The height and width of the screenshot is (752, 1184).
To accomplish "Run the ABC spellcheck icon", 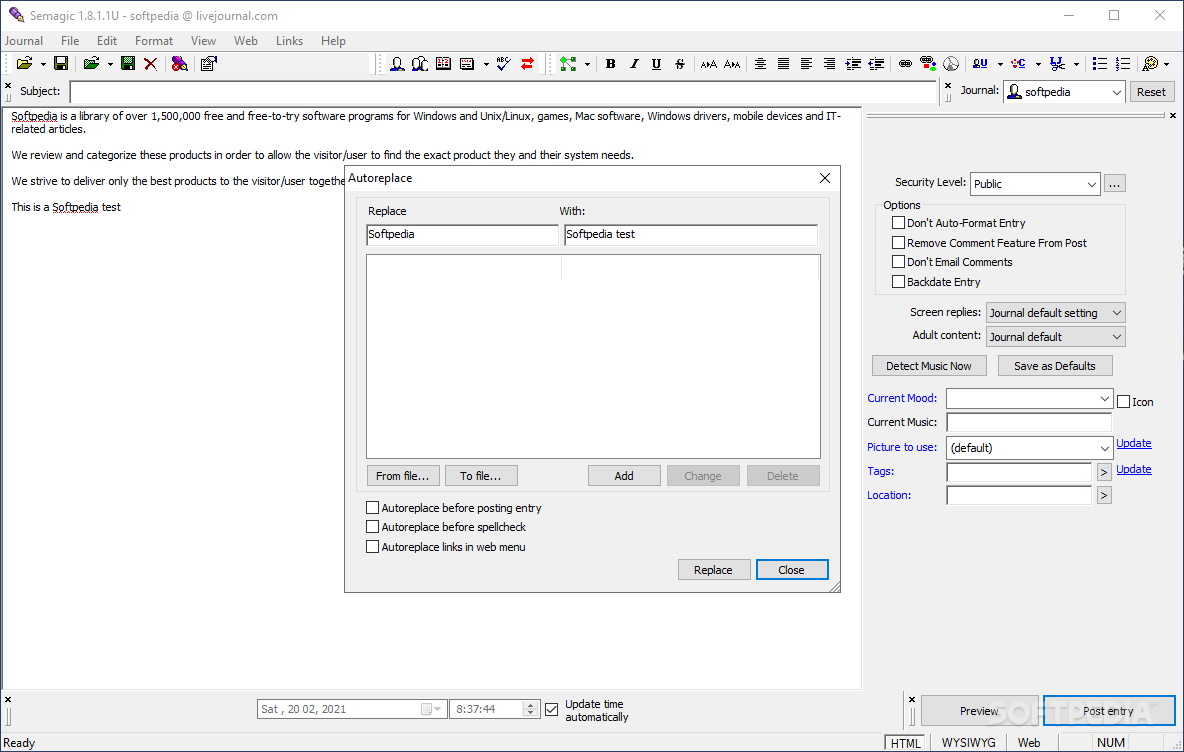I will pos(504,64).
